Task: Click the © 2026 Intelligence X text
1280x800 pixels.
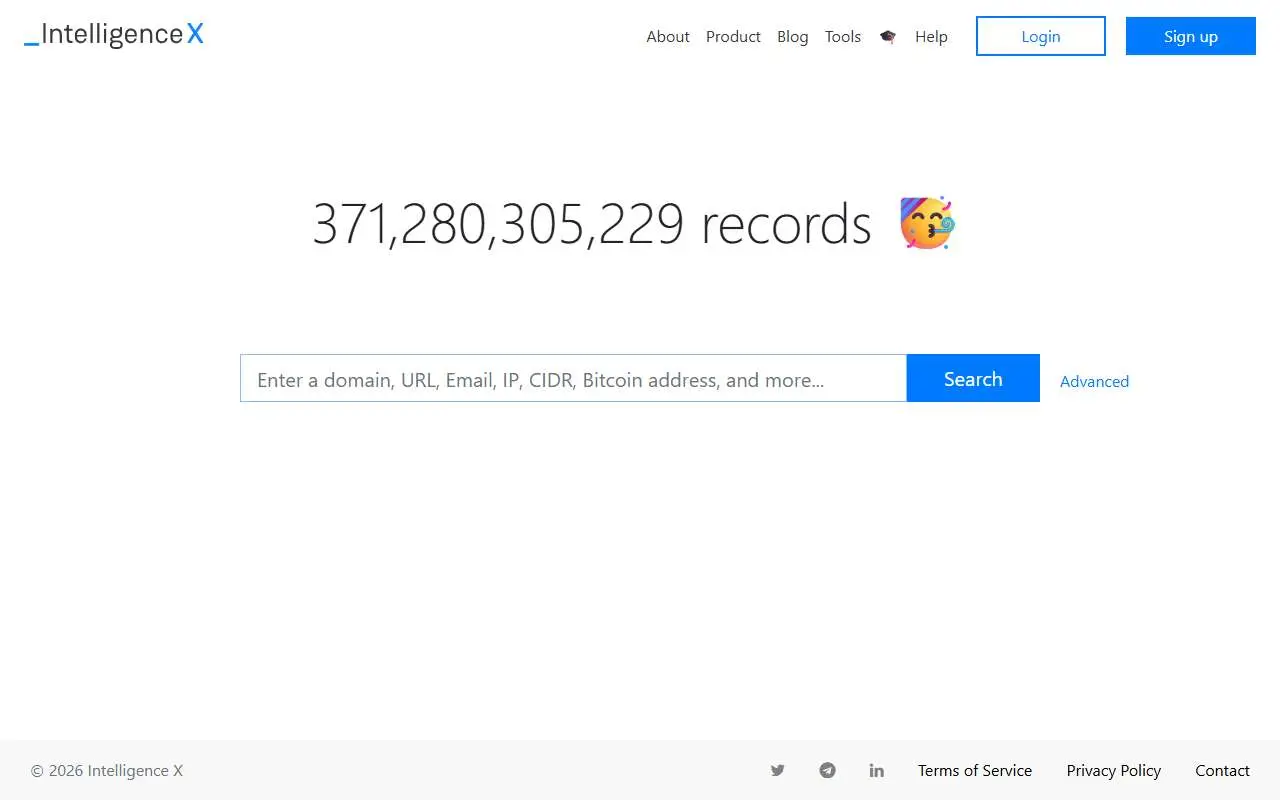Action: [x=107, y=770]
